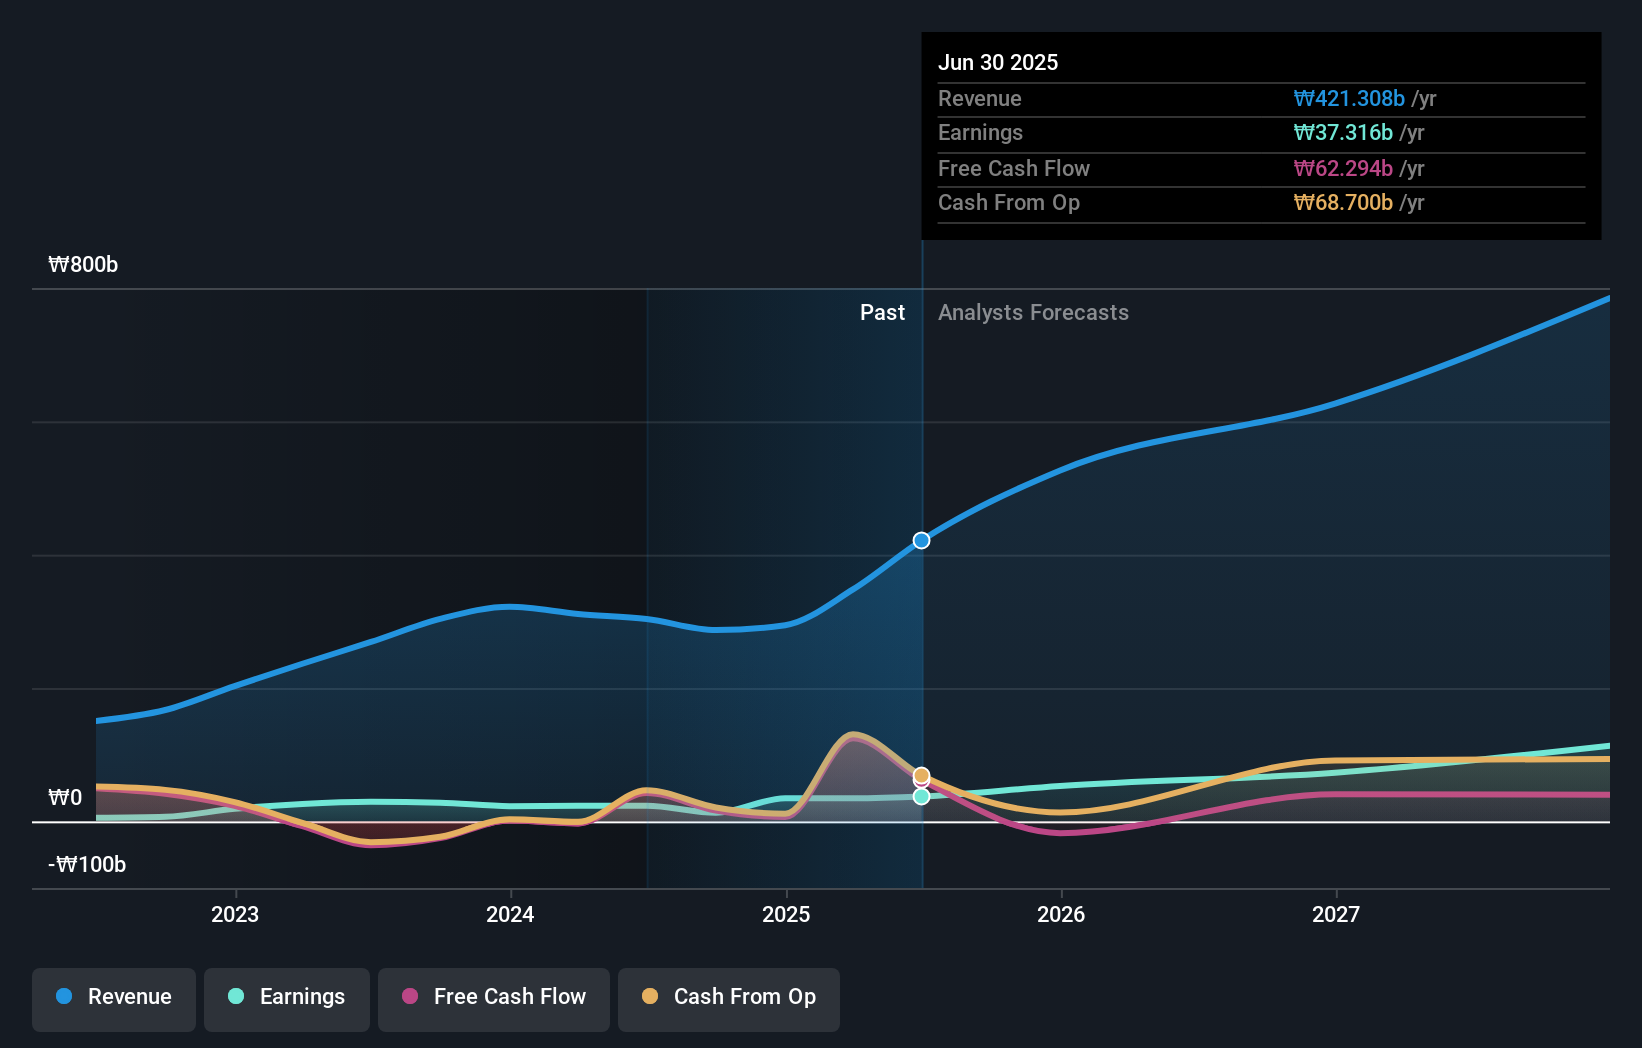This screenshot has height=1048, width=1642.
Task: Click the 2025 axis year label
Action: (x=786, y=913)
